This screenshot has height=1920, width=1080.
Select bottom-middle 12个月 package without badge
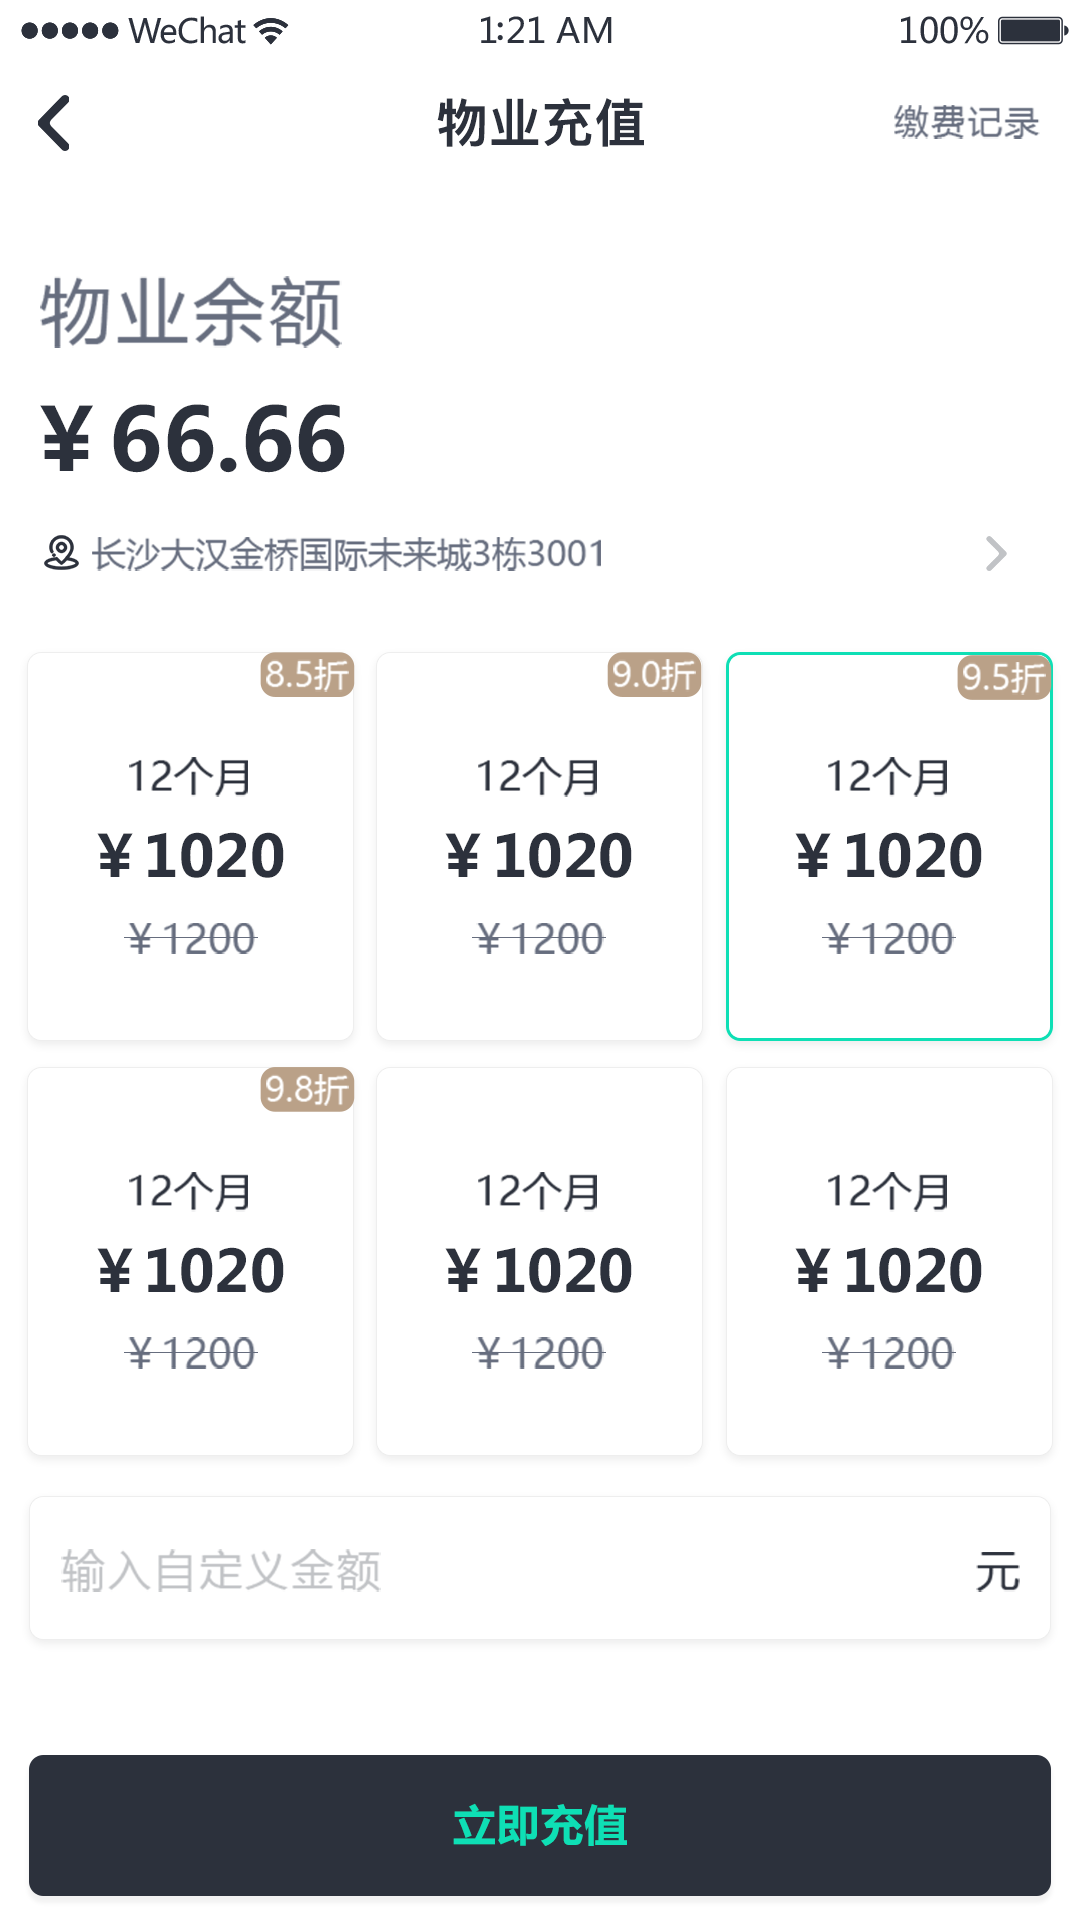point(539,1261)
